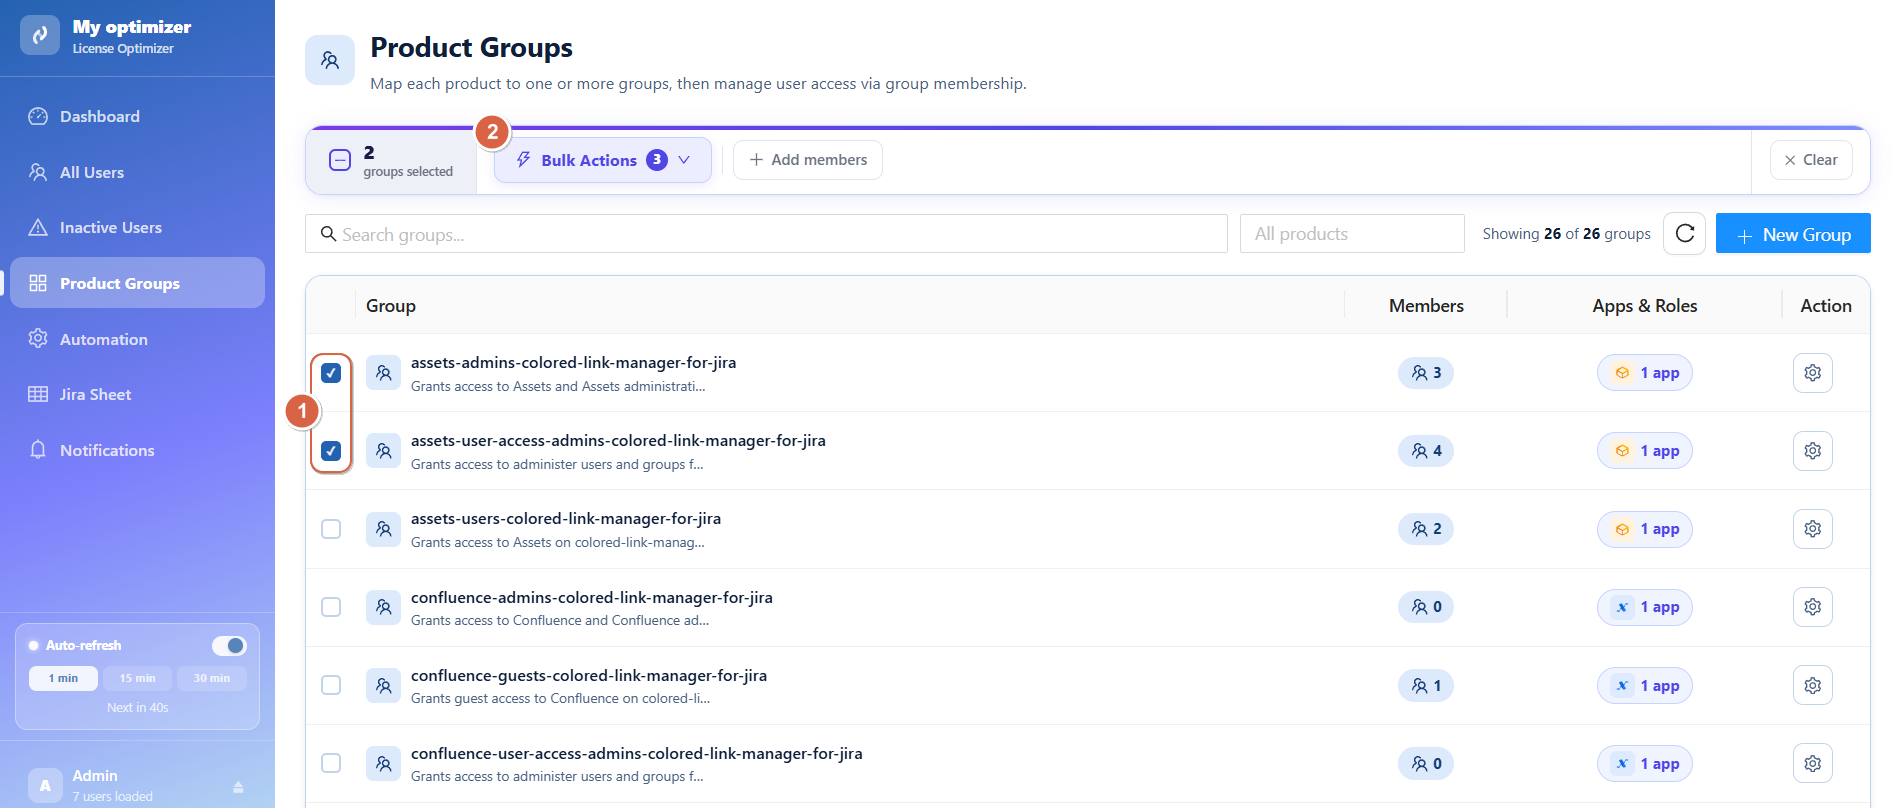Click the Admin avatar icon

(45, 785)
